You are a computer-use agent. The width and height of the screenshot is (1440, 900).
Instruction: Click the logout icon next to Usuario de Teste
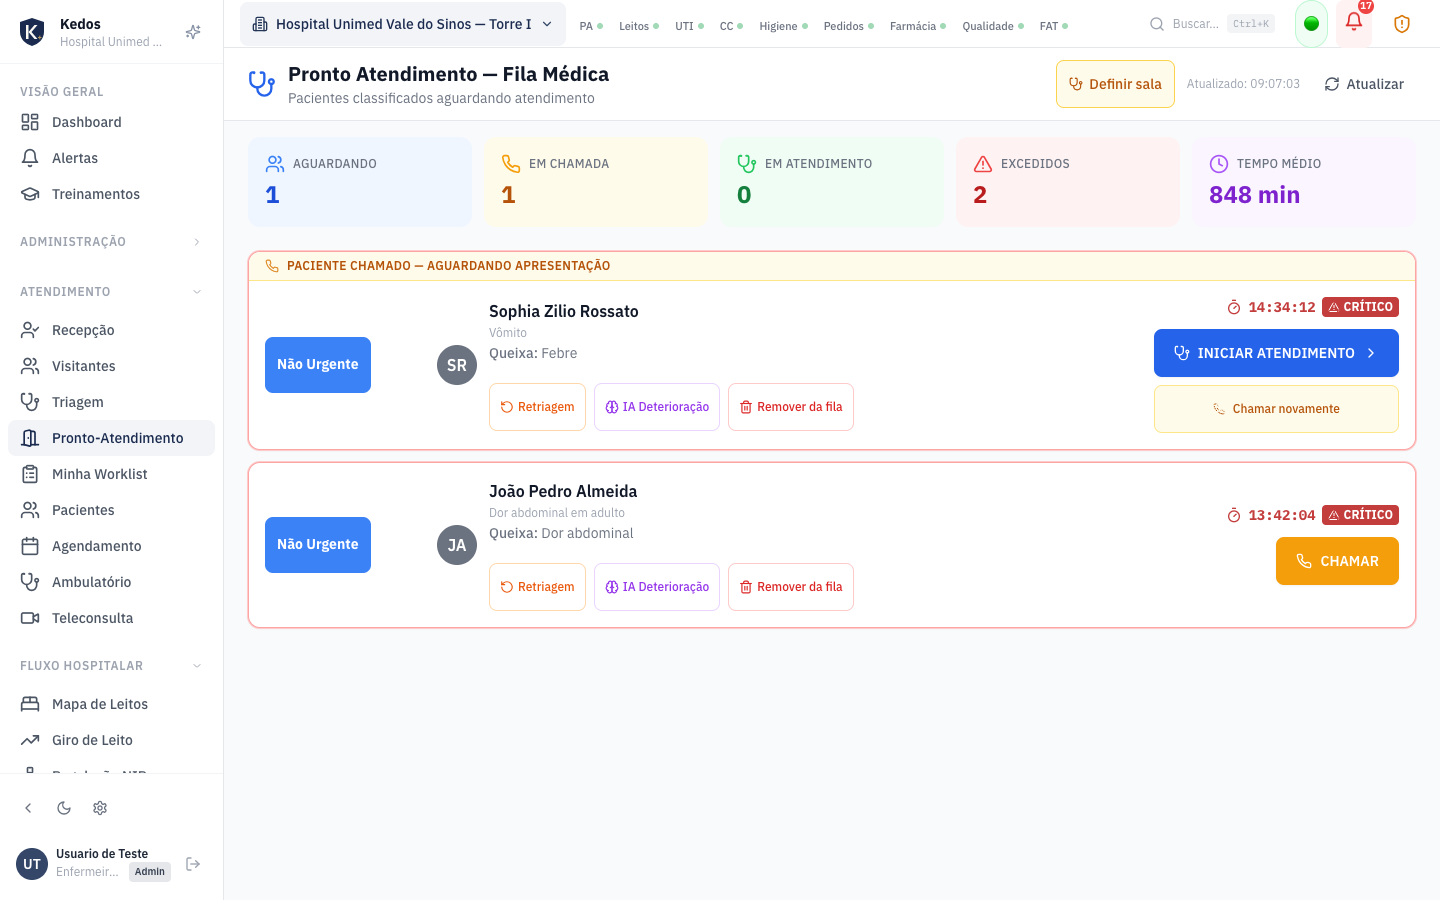click(193, 864)
